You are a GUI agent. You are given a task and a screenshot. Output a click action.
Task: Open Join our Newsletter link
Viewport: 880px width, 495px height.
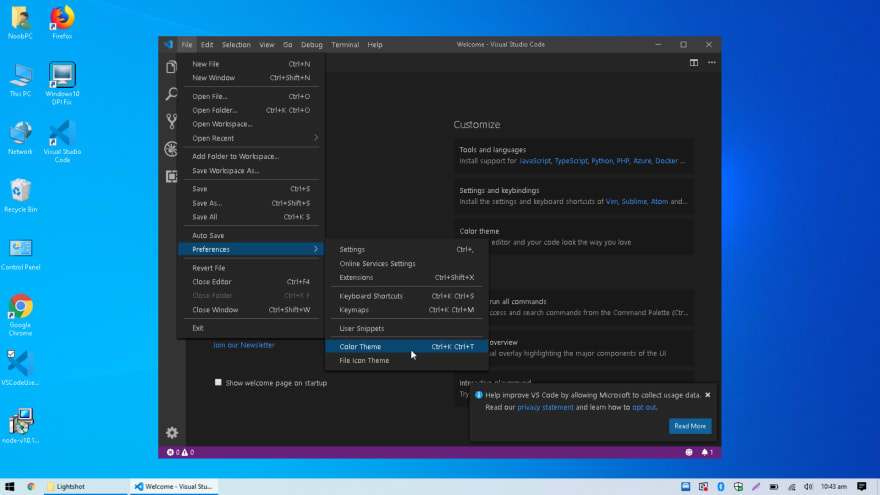tap(244, 345)
